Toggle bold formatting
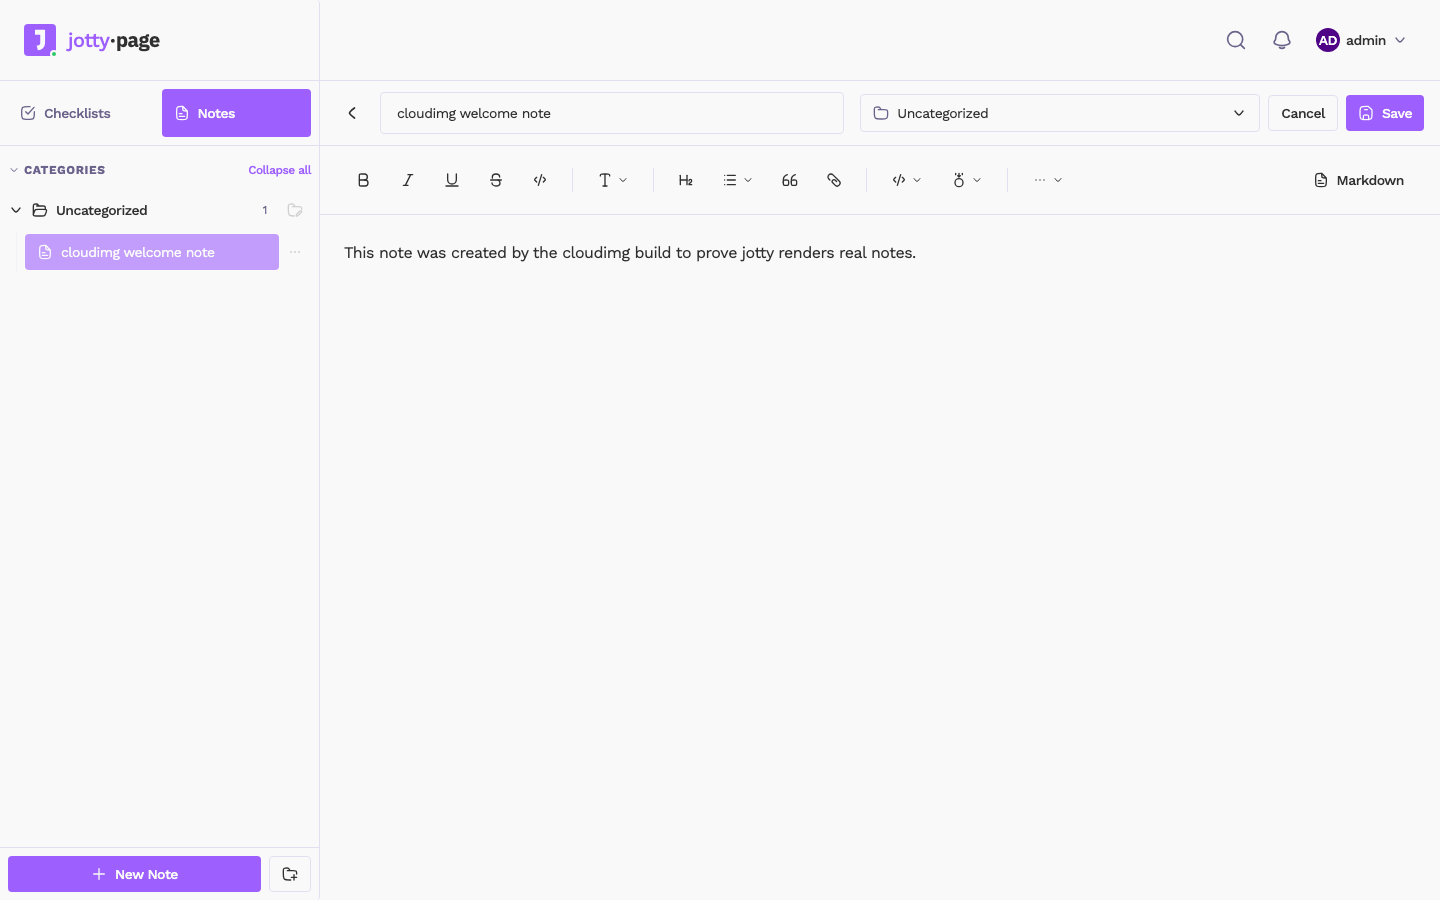 coord(364,180)
